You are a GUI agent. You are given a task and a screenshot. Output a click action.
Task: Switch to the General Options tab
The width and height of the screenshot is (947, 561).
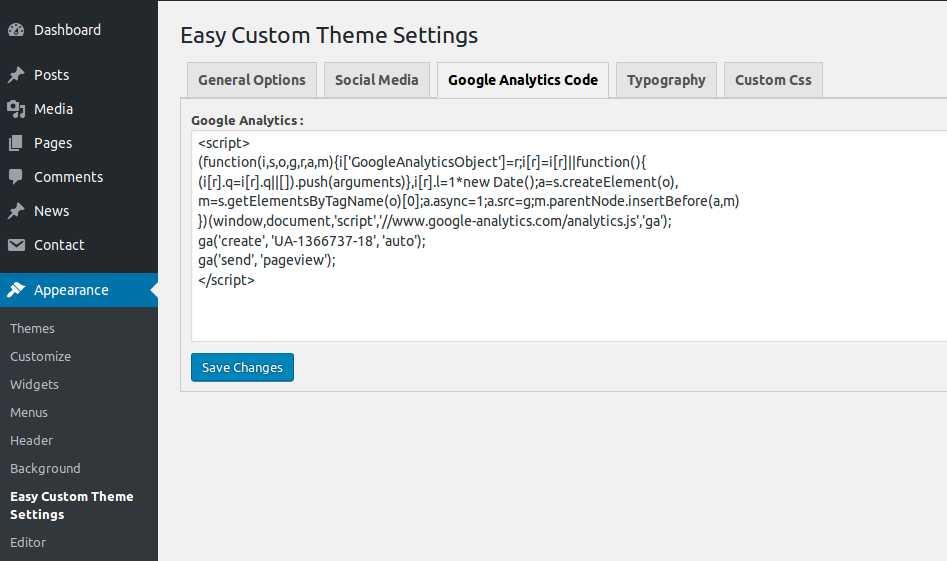tap(252, 80)
